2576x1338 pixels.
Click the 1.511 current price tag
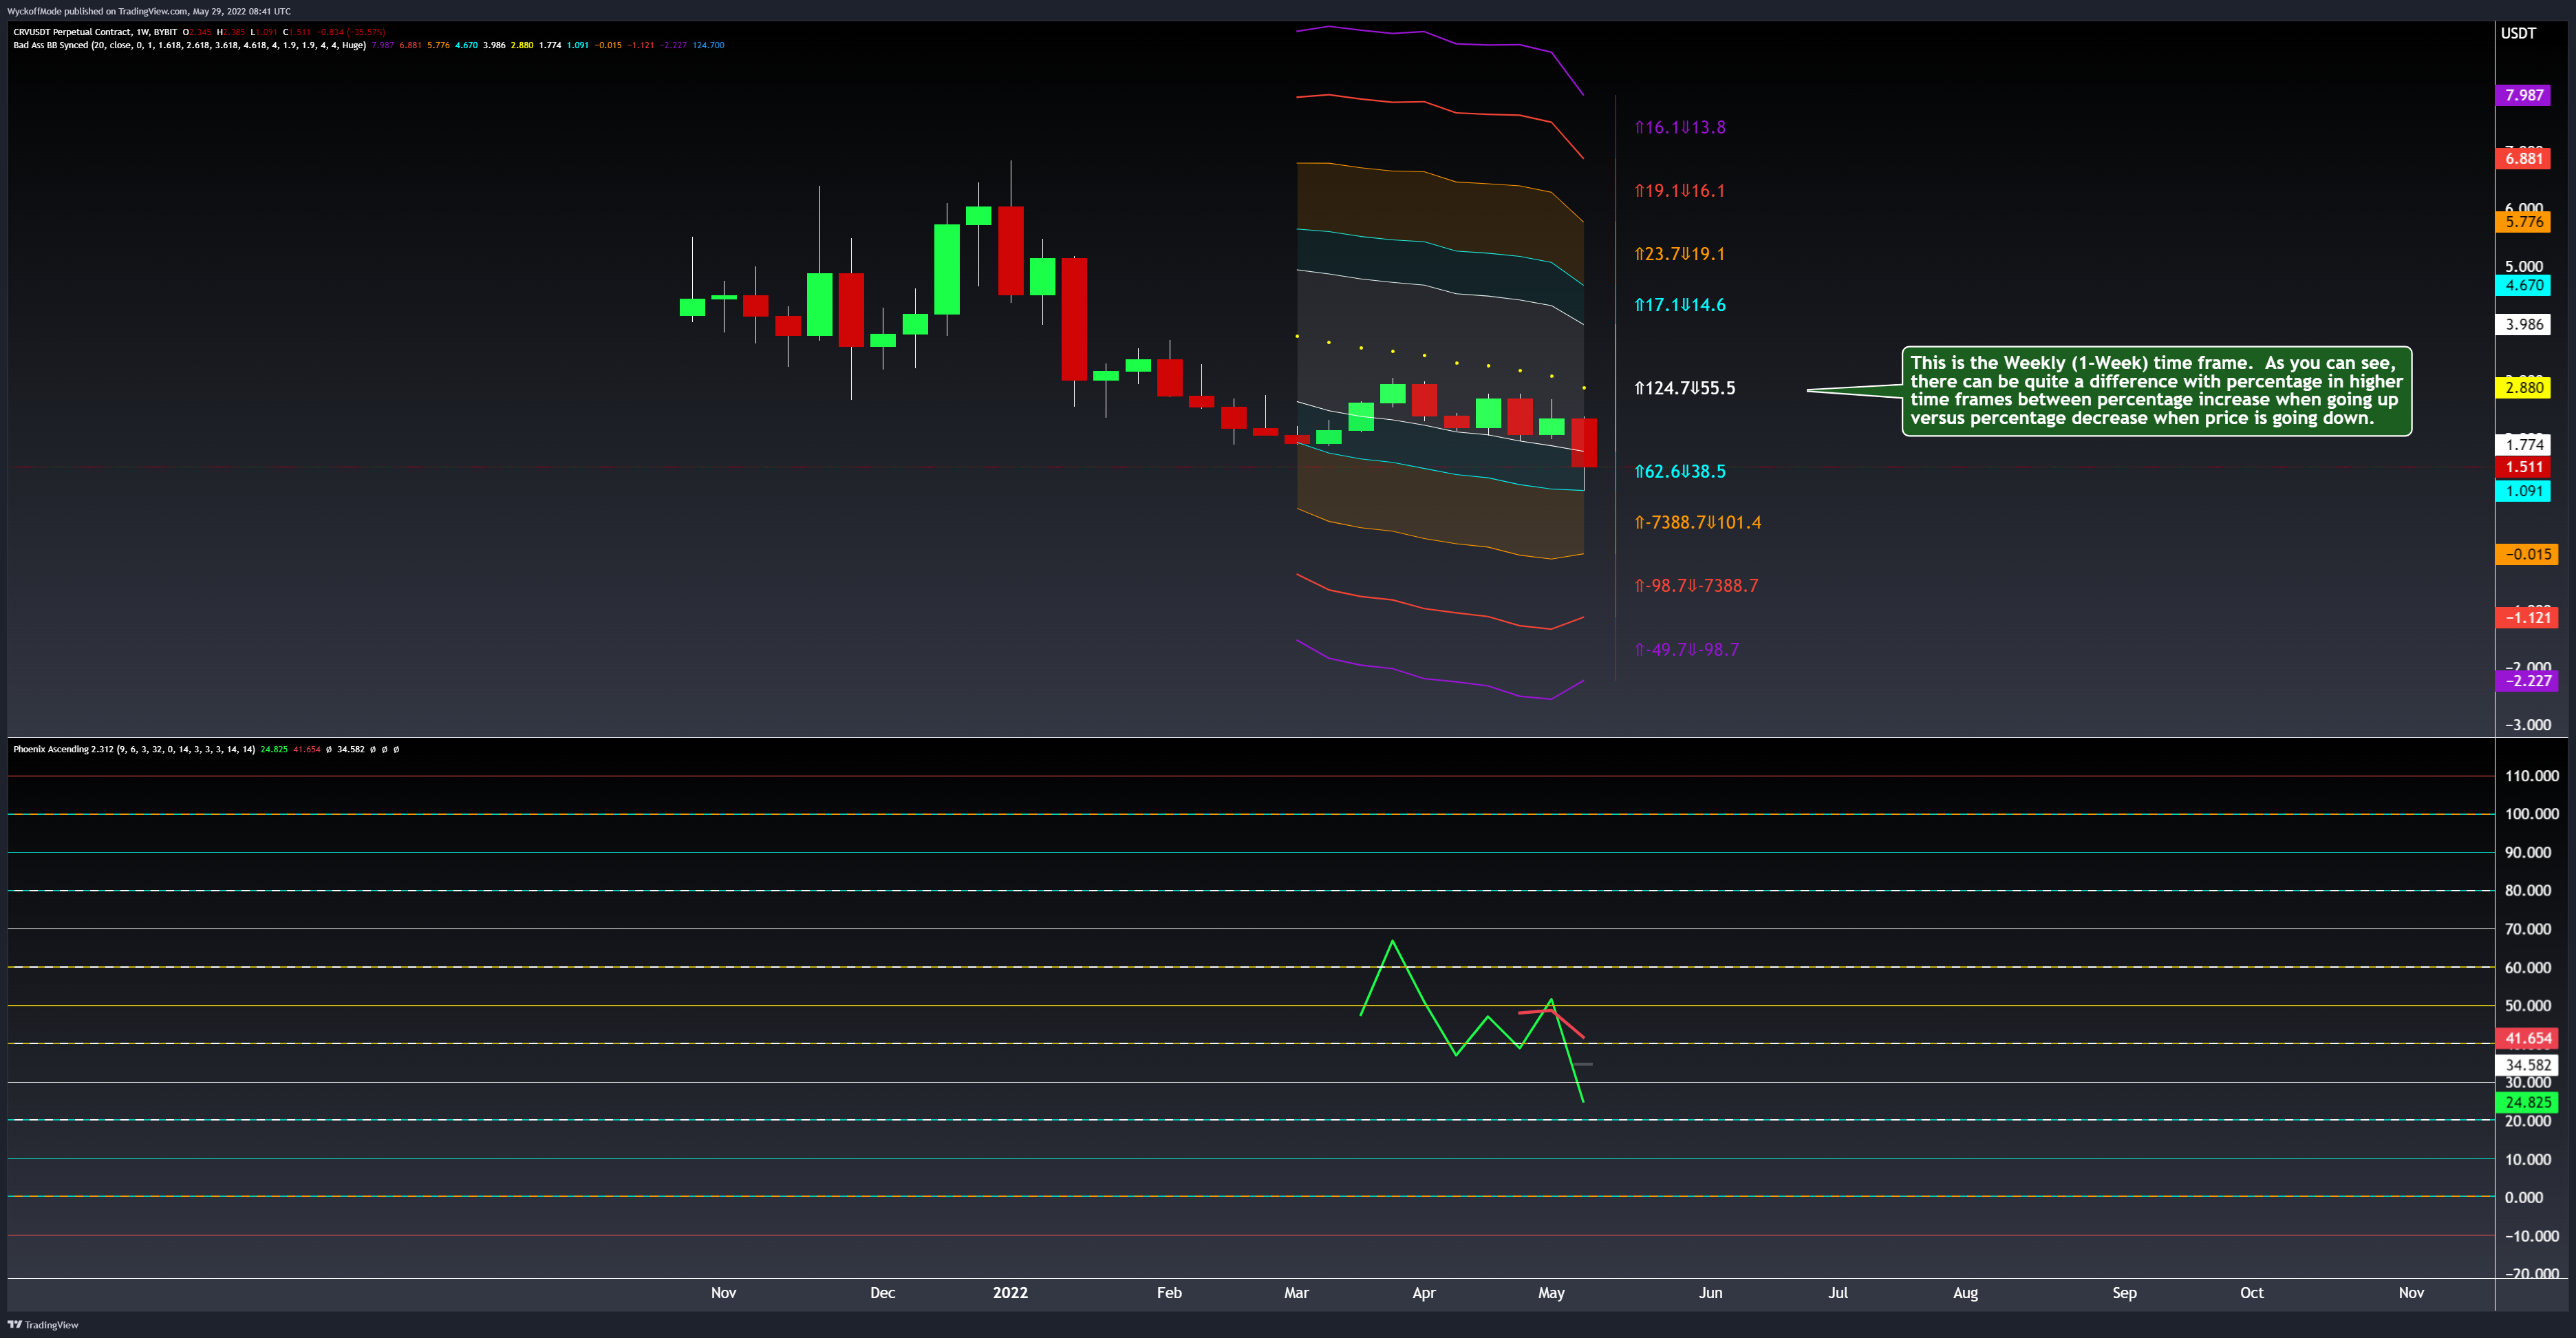point(2523,467)
